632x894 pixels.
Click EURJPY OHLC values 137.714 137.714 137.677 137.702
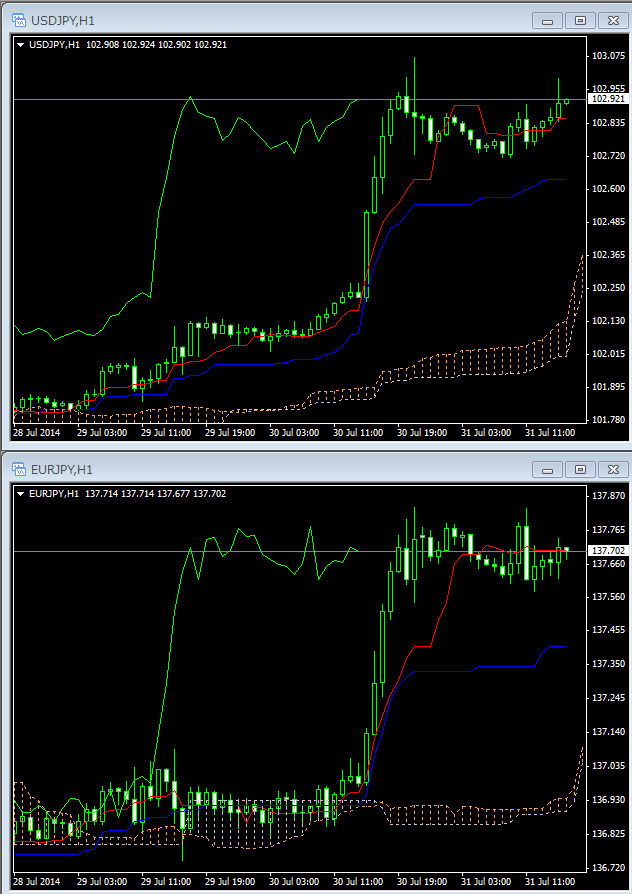pos(156,493)
